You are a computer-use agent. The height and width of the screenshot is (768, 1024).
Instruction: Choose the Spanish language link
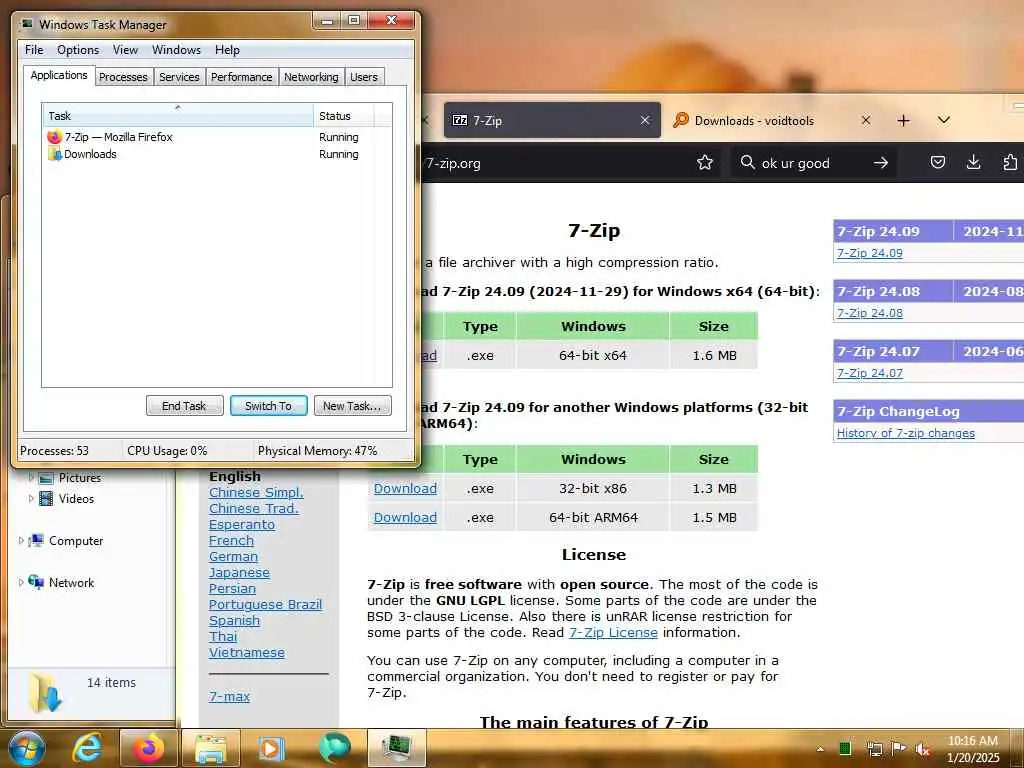click(234, 620)
